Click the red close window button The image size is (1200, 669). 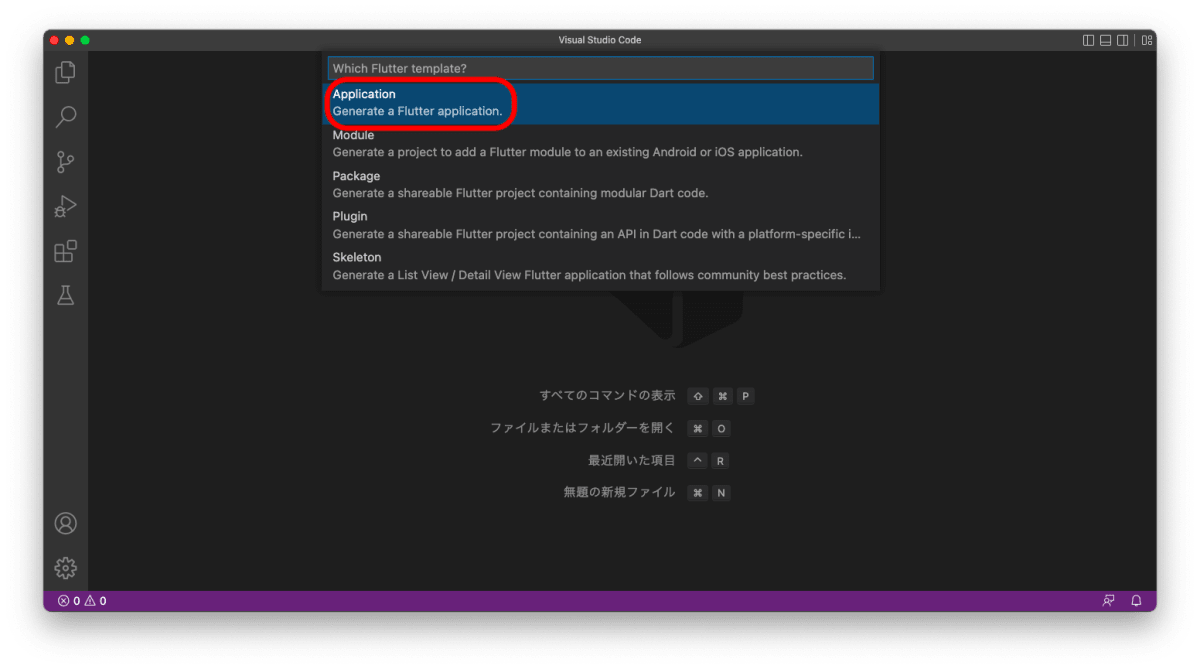[x=54, y=40]
